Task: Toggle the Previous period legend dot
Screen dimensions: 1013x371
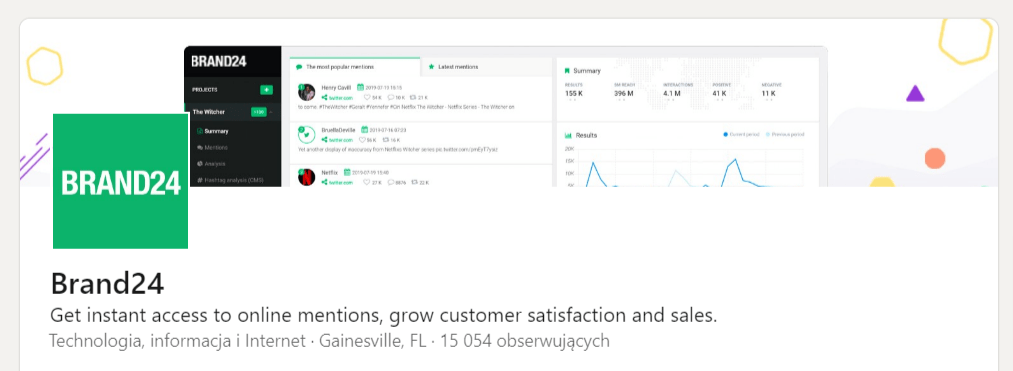Action: click(768, 134)
